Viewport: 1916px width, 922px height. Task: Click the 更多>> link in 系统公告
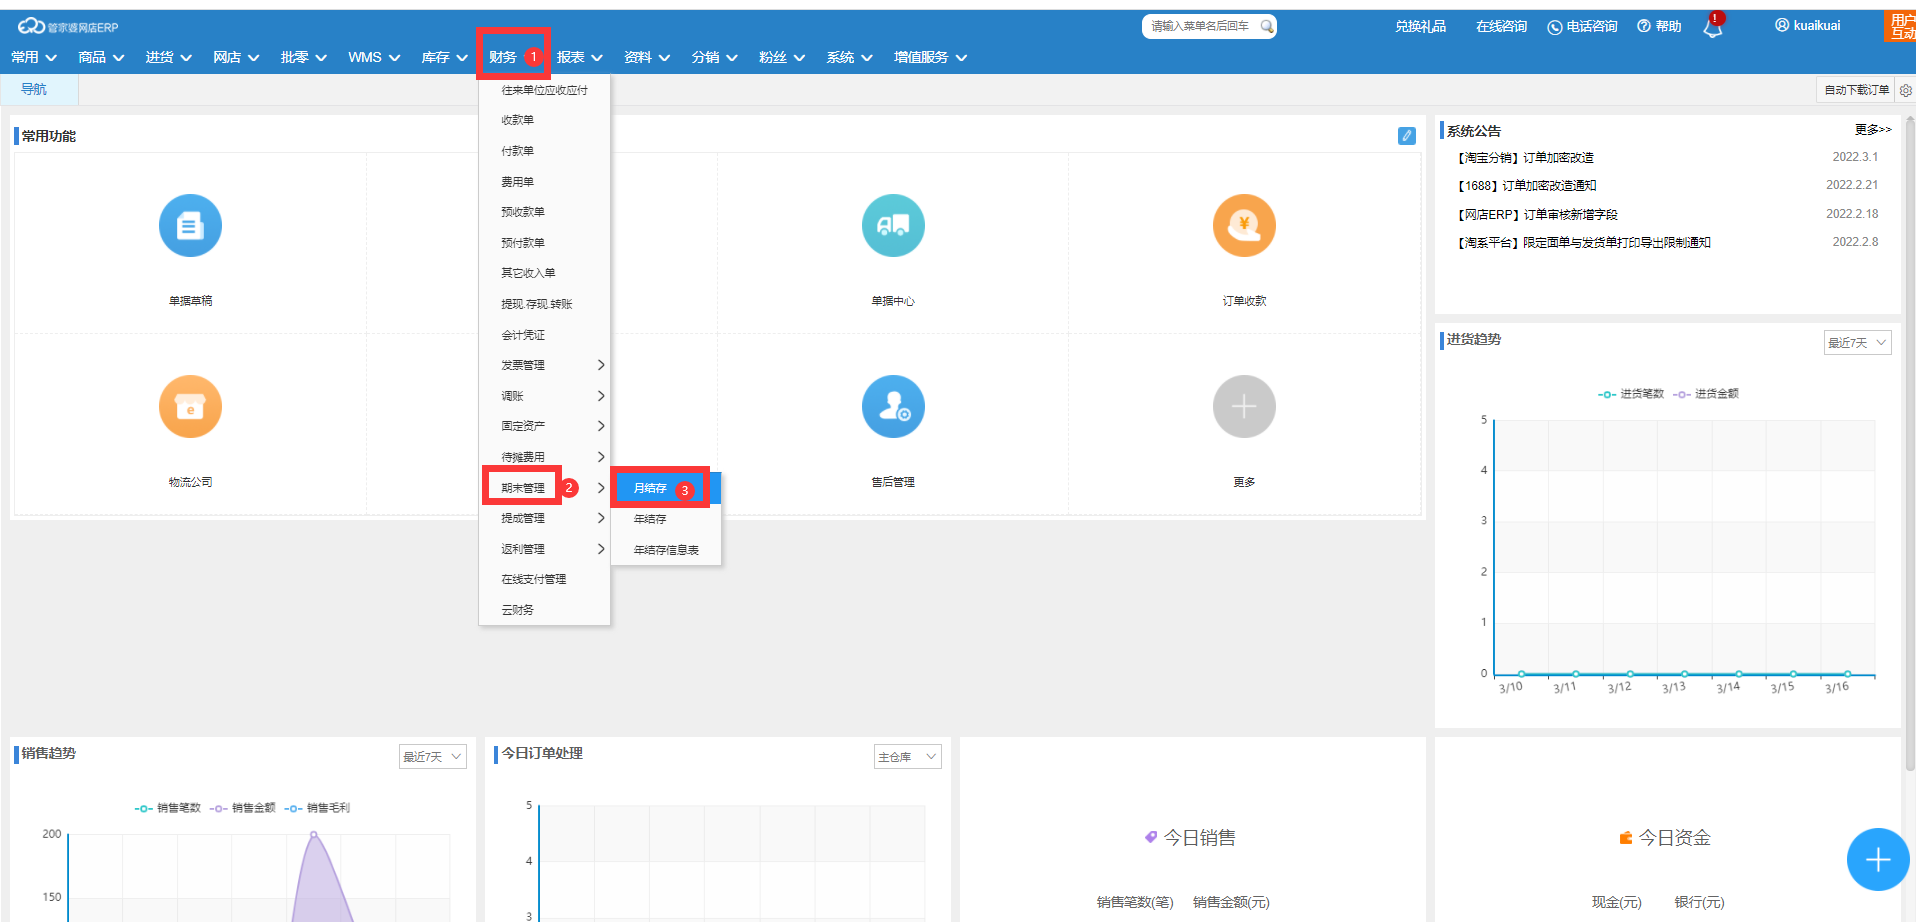(x=1872, y=130)
